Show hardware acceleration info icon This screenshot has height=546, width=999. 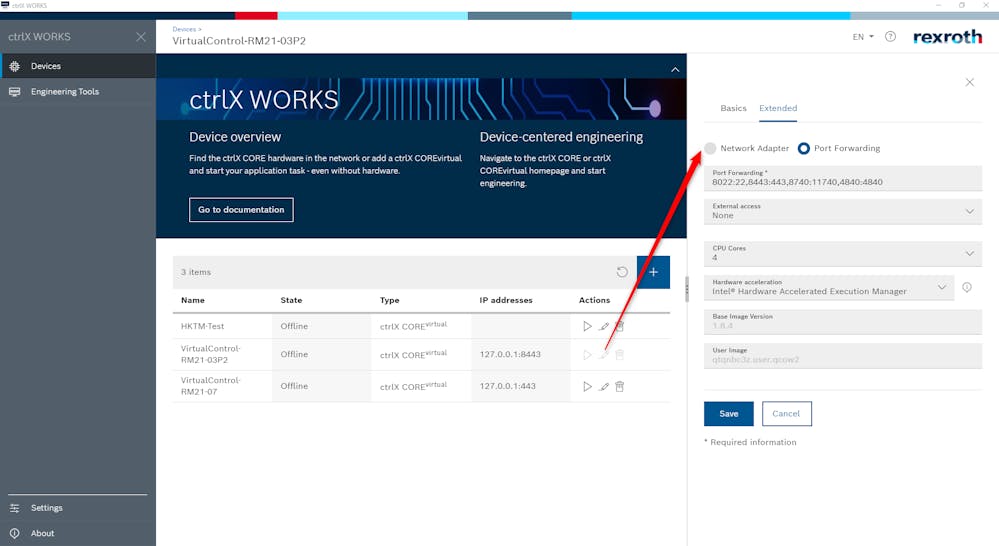[x=967, y=287]
